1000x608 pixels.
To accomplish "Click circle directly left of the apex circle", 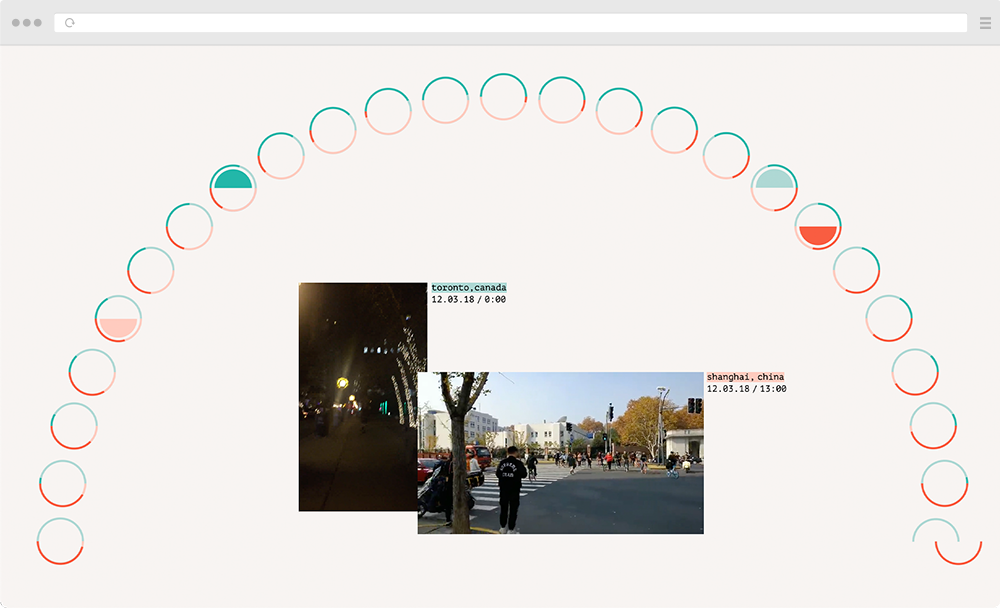I will coord(445,100).
